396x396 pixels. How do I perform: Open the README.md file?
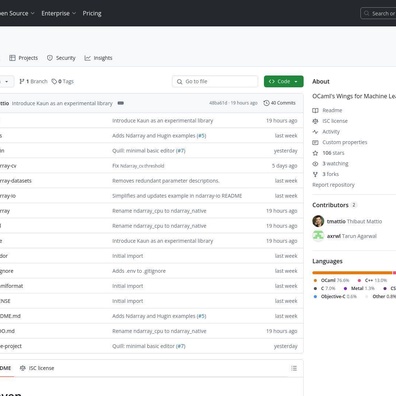tap(10, 316)
